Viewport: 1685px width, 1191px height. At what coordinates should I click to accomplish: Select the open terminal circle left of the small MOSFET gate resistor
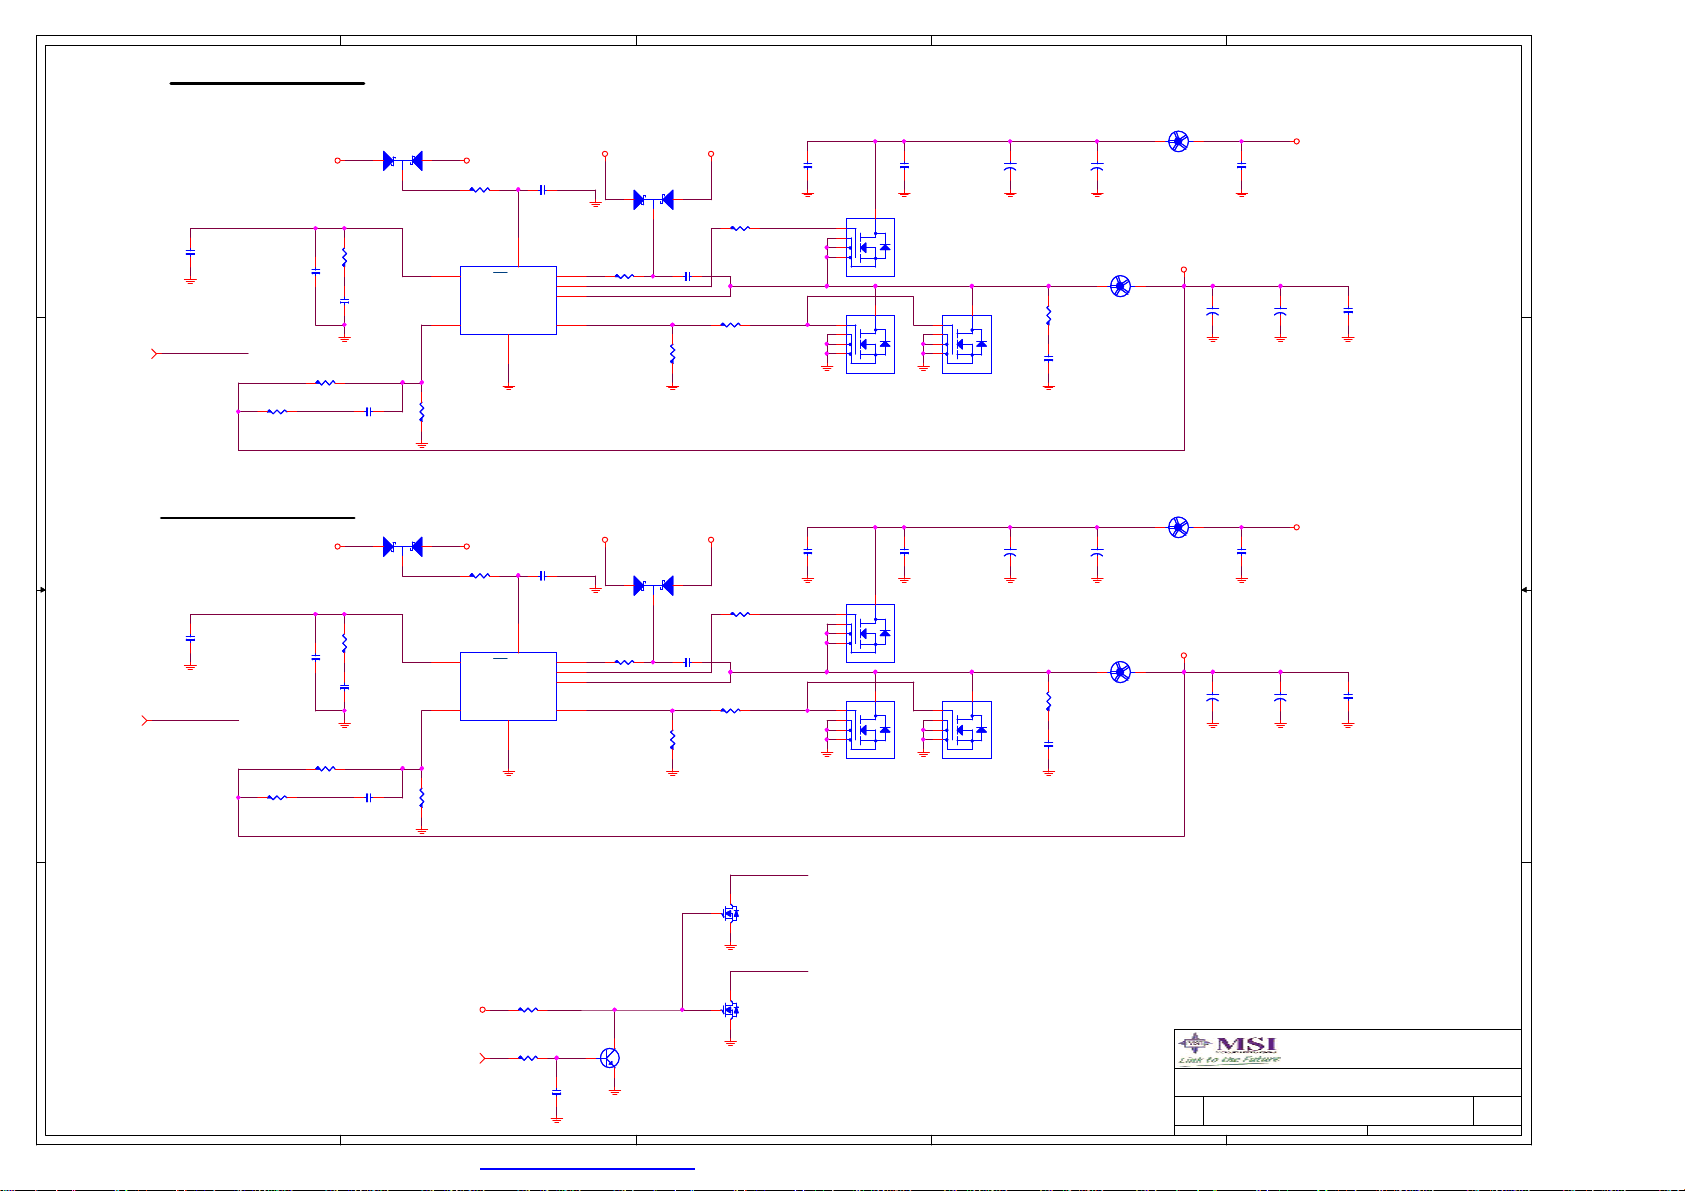[x=483, y=1010]
